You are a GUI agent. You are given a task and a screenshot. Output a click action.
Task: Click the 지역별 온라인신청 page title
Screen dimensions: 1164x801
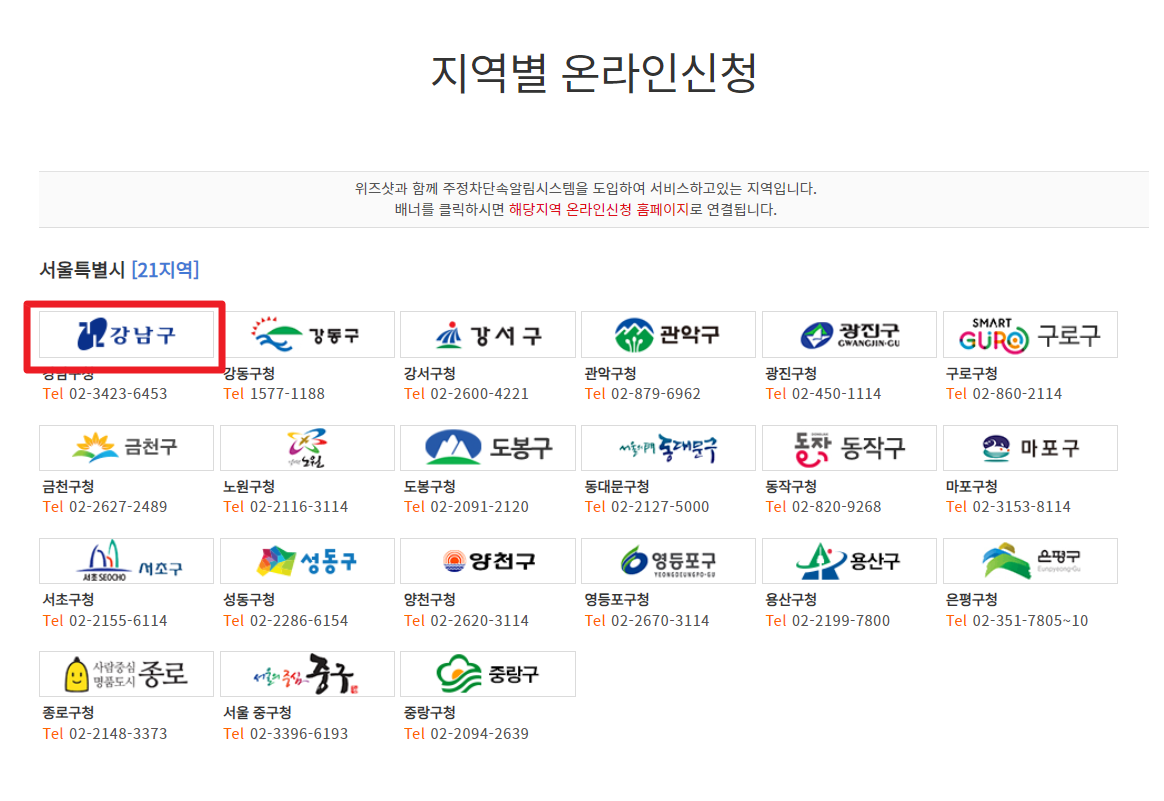click(x=594, y=73)
